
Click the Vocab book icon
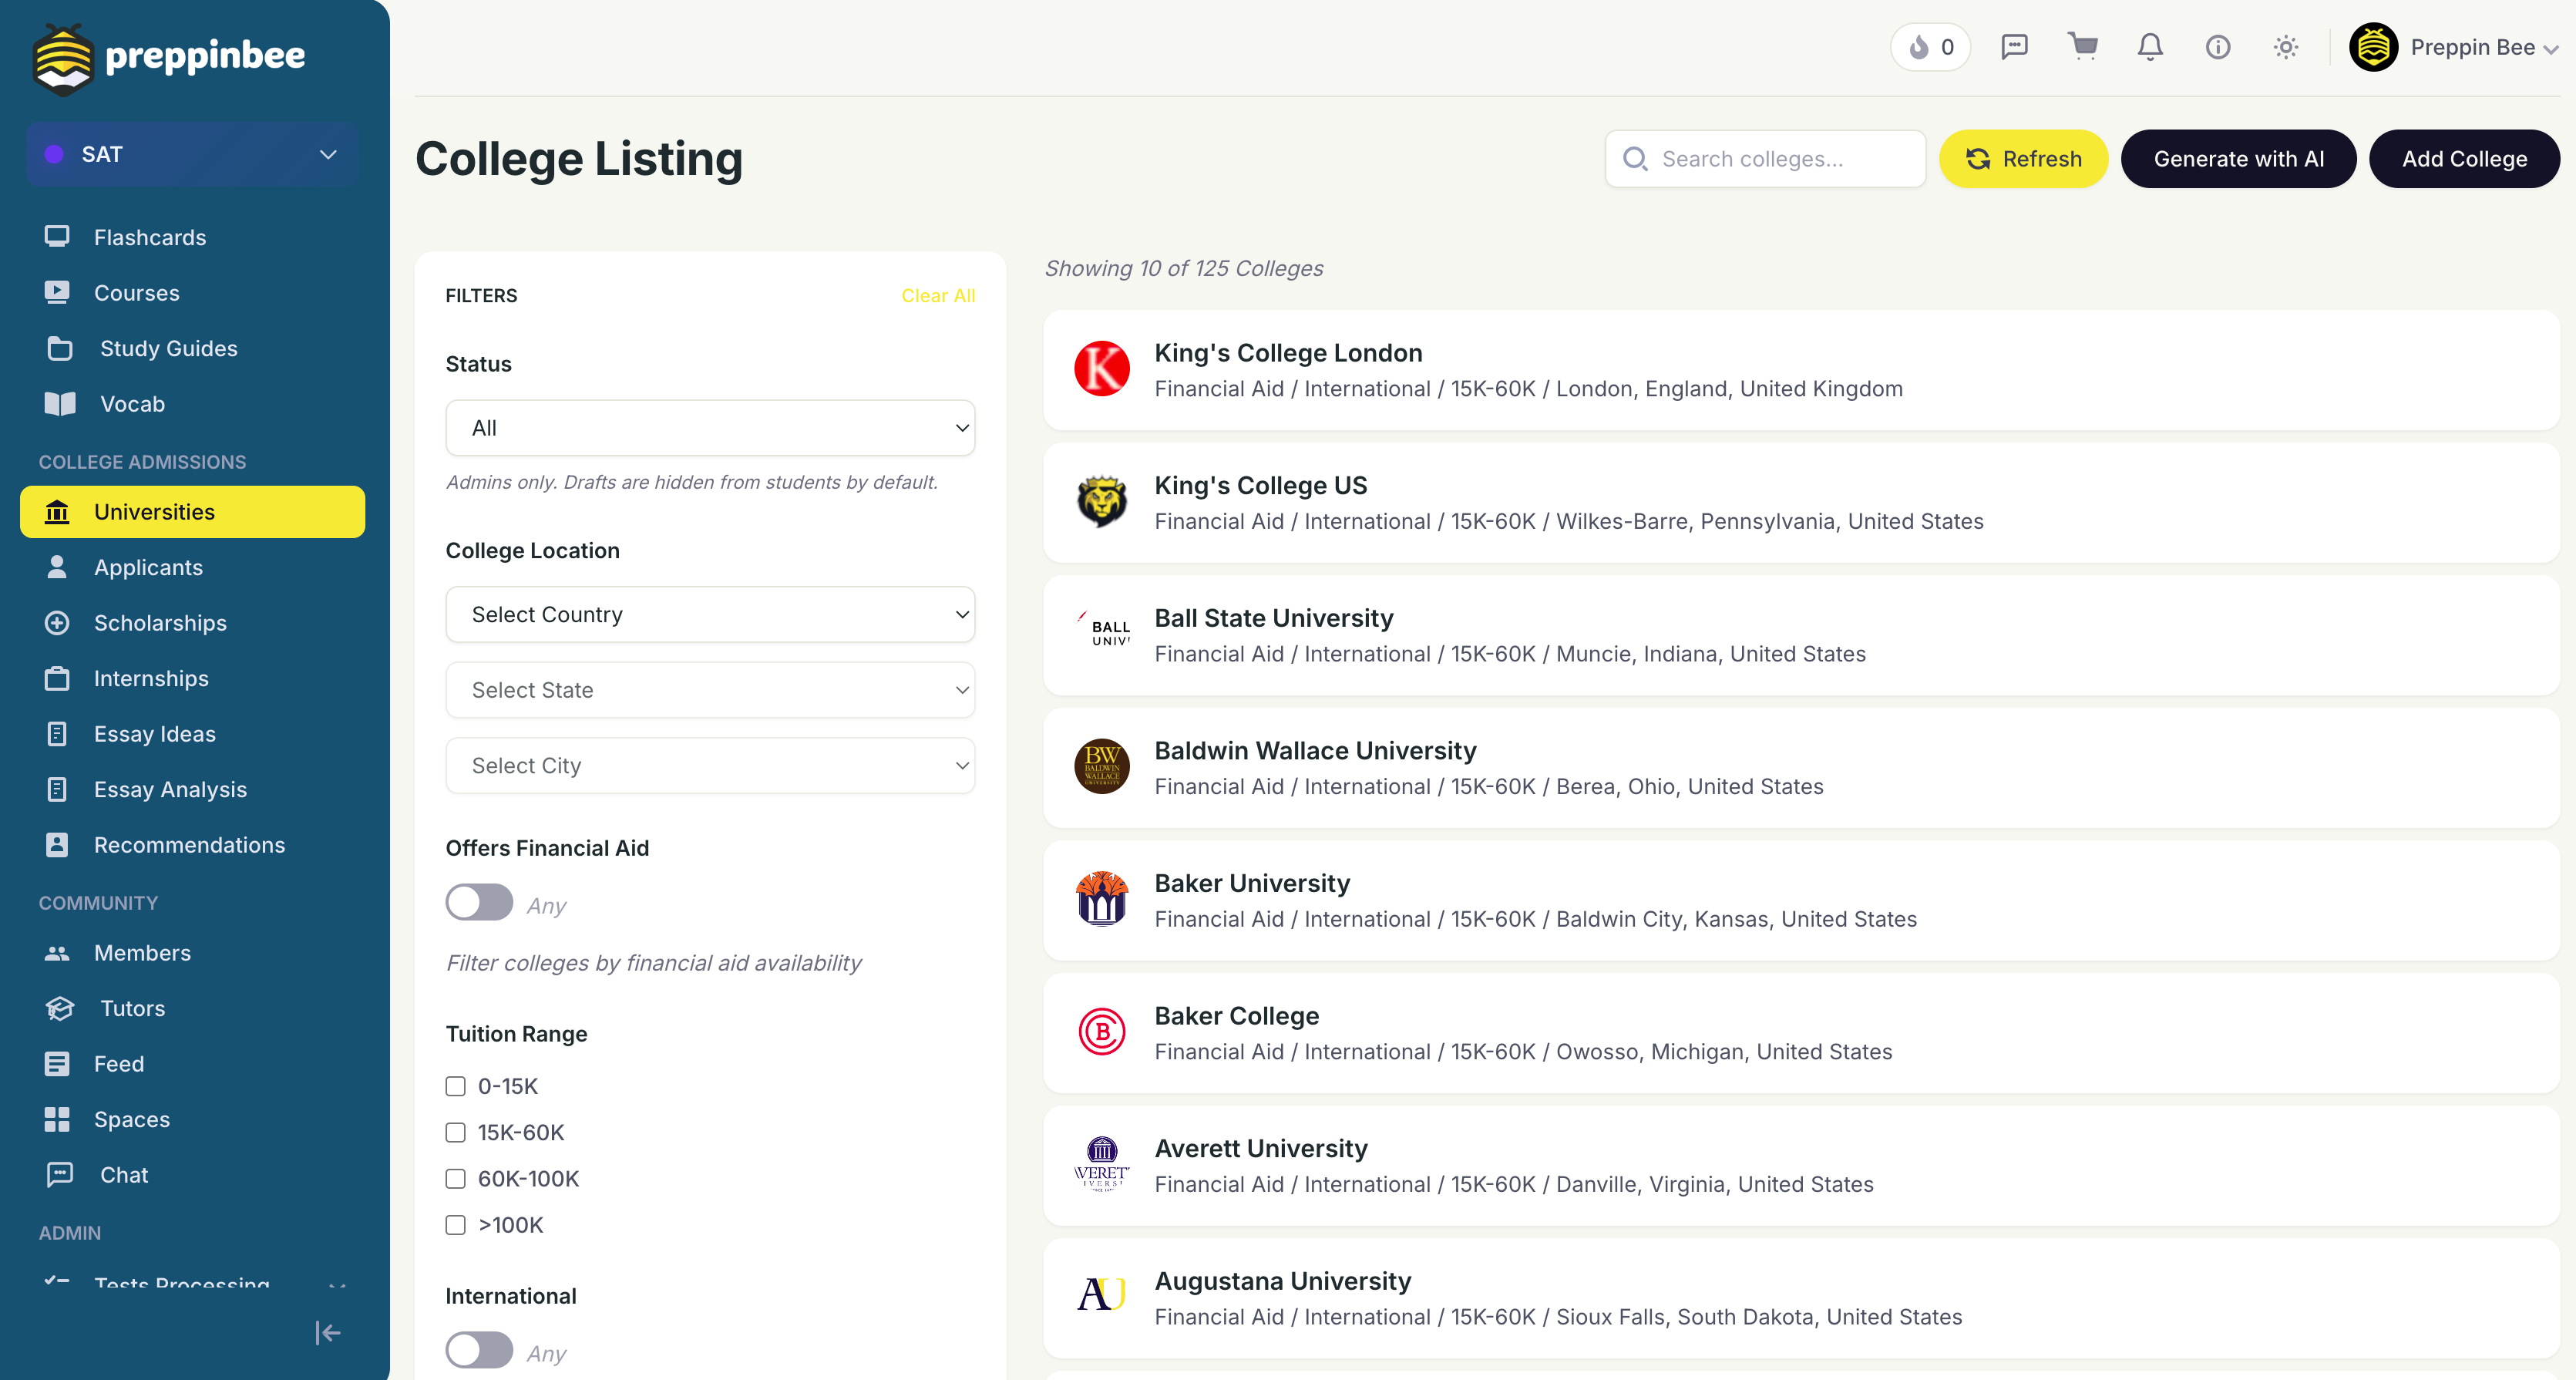(x=60, y=404)
